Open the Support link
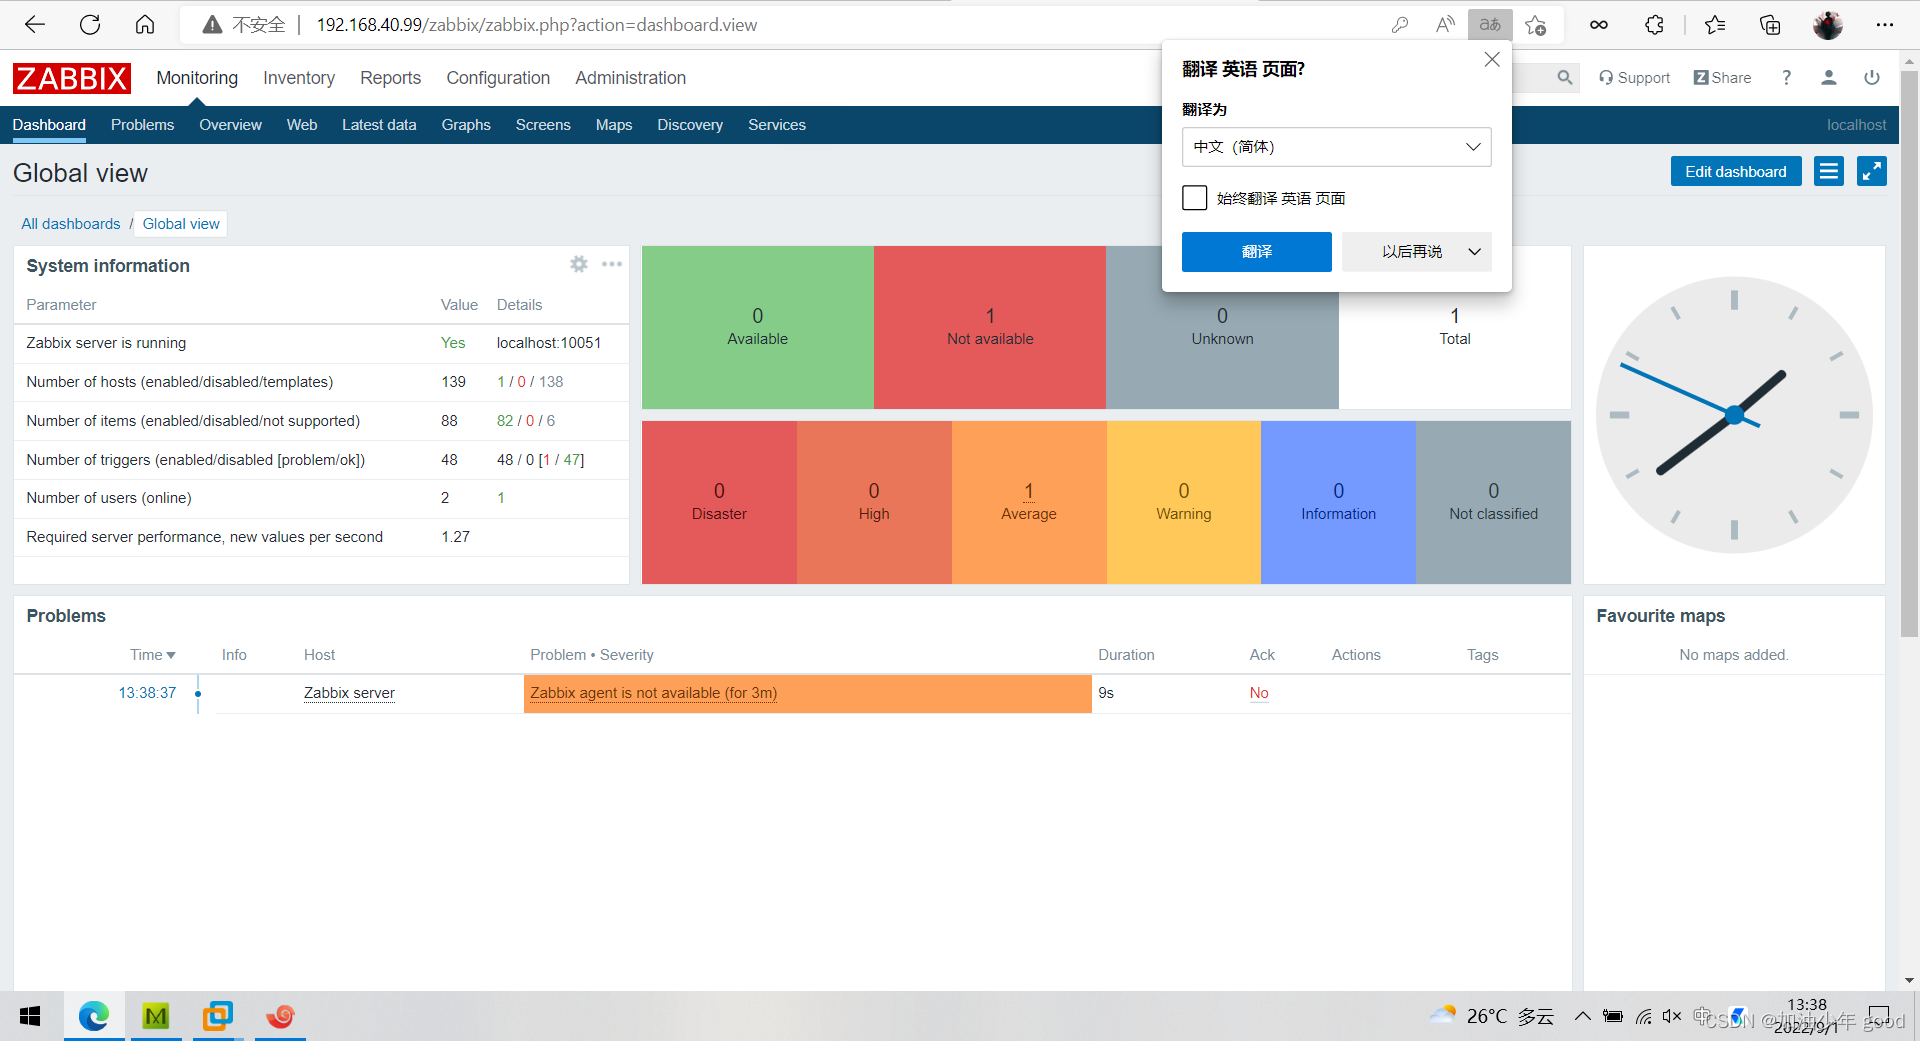Screen dimensions: 1920x1041 click(1635, 77)
